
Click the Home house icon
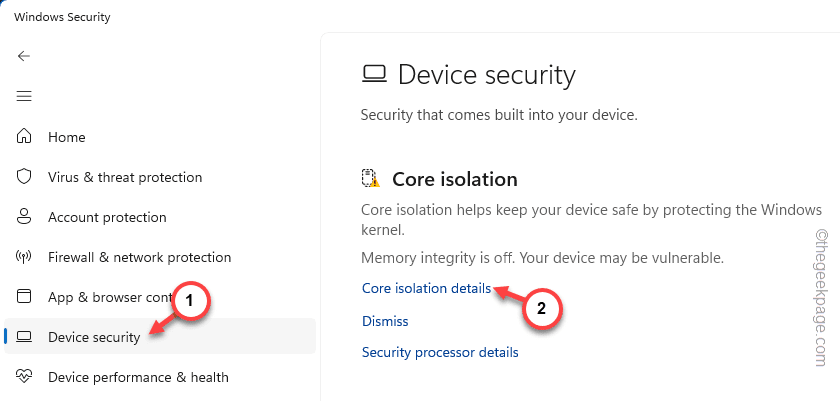click(24, 137)
